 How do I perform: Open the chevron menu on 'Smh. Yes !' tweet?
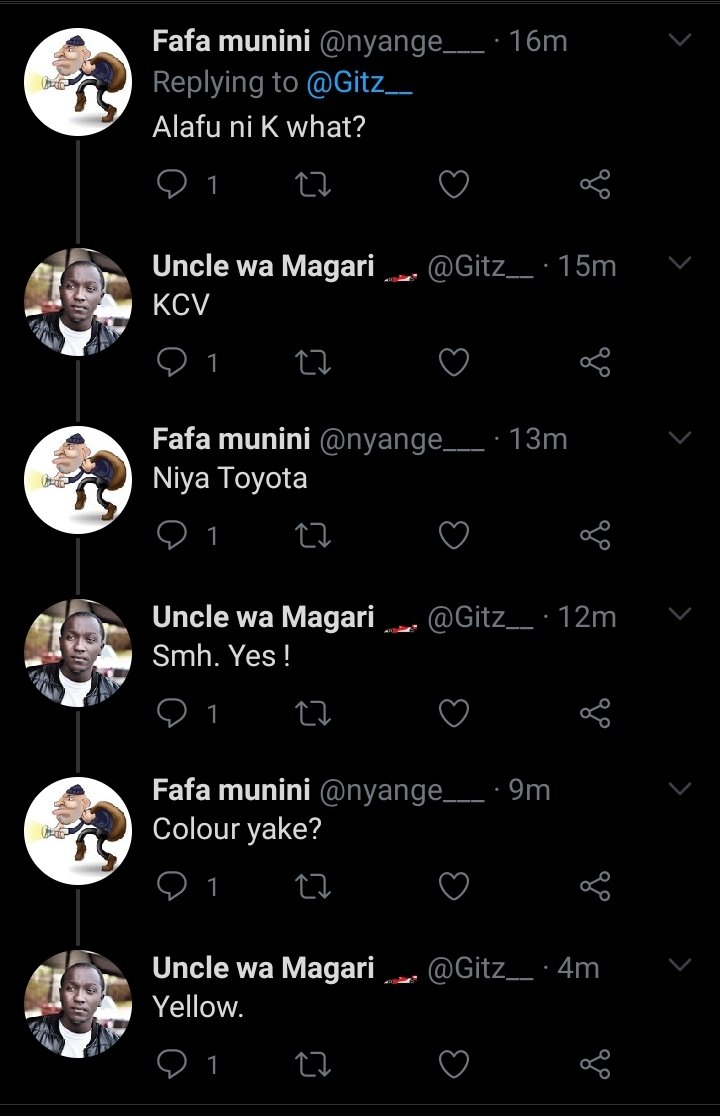click(x=680, y=614)
